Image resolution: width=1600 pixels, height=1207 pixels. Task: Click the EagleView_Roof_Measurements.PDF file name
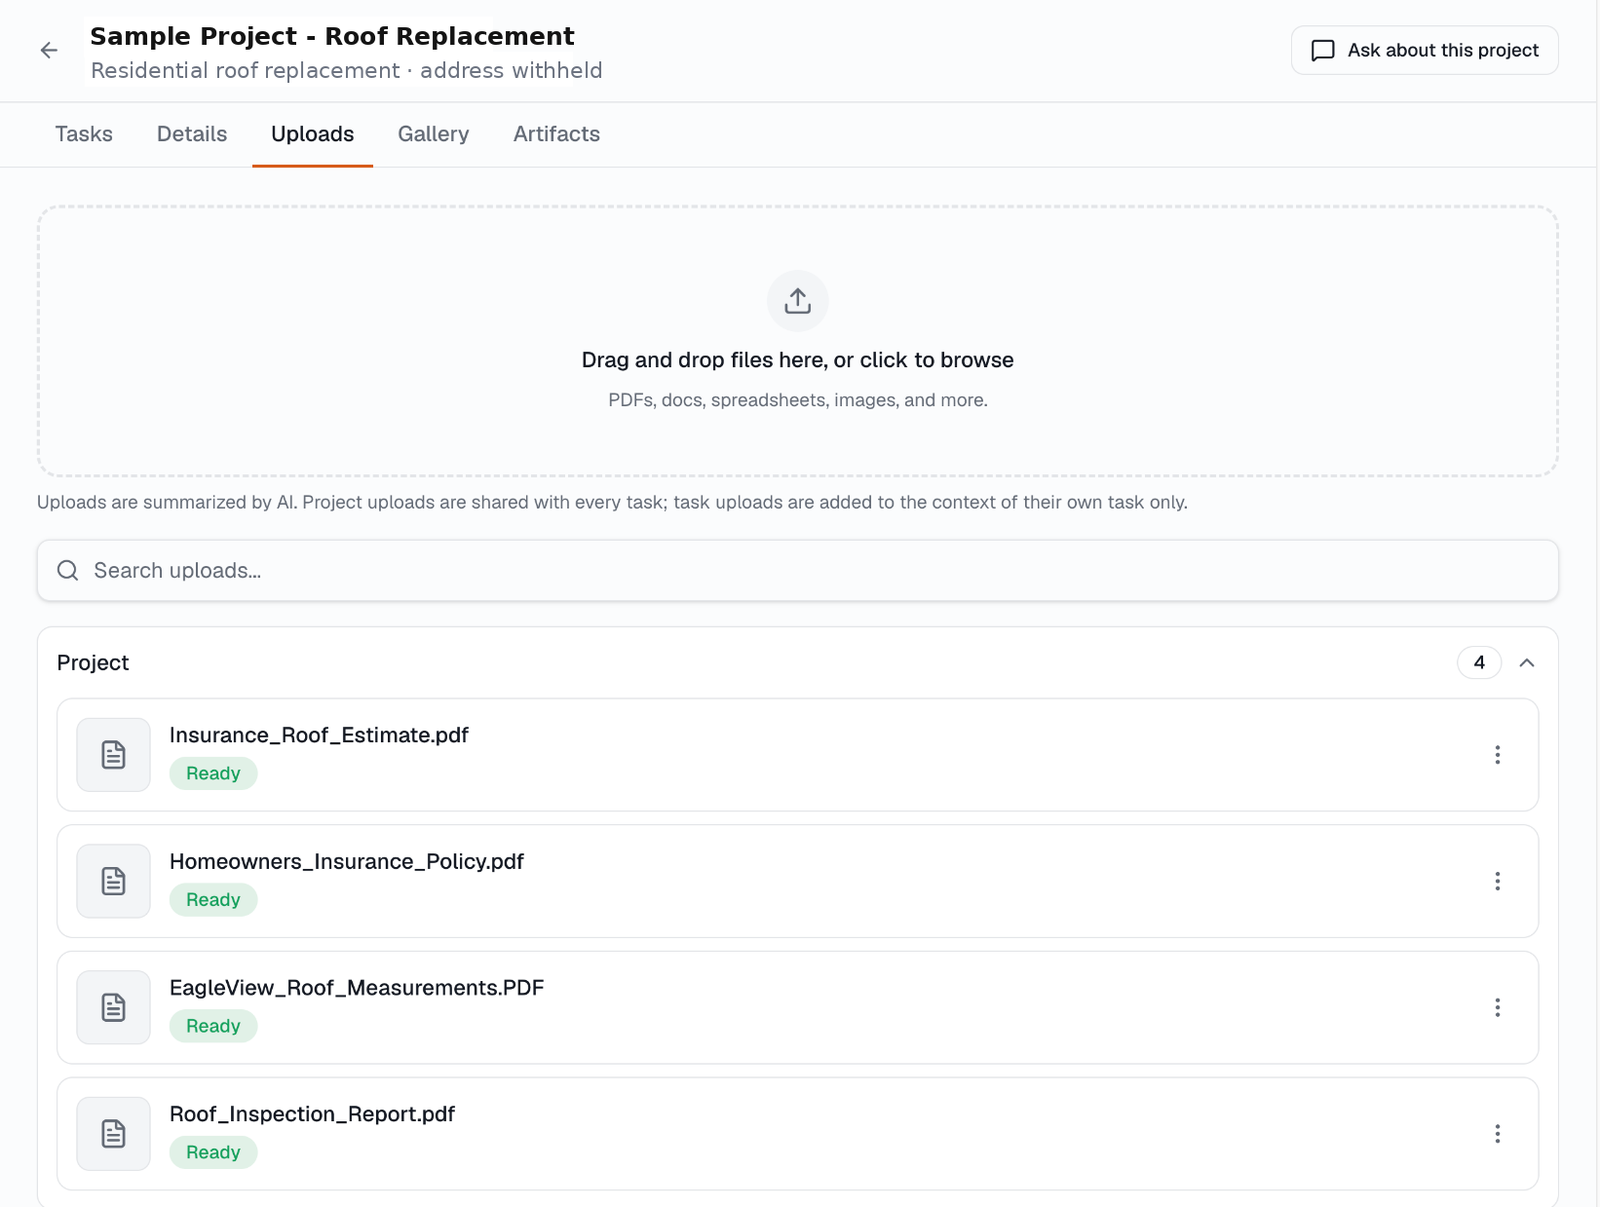tap(357, 988)
